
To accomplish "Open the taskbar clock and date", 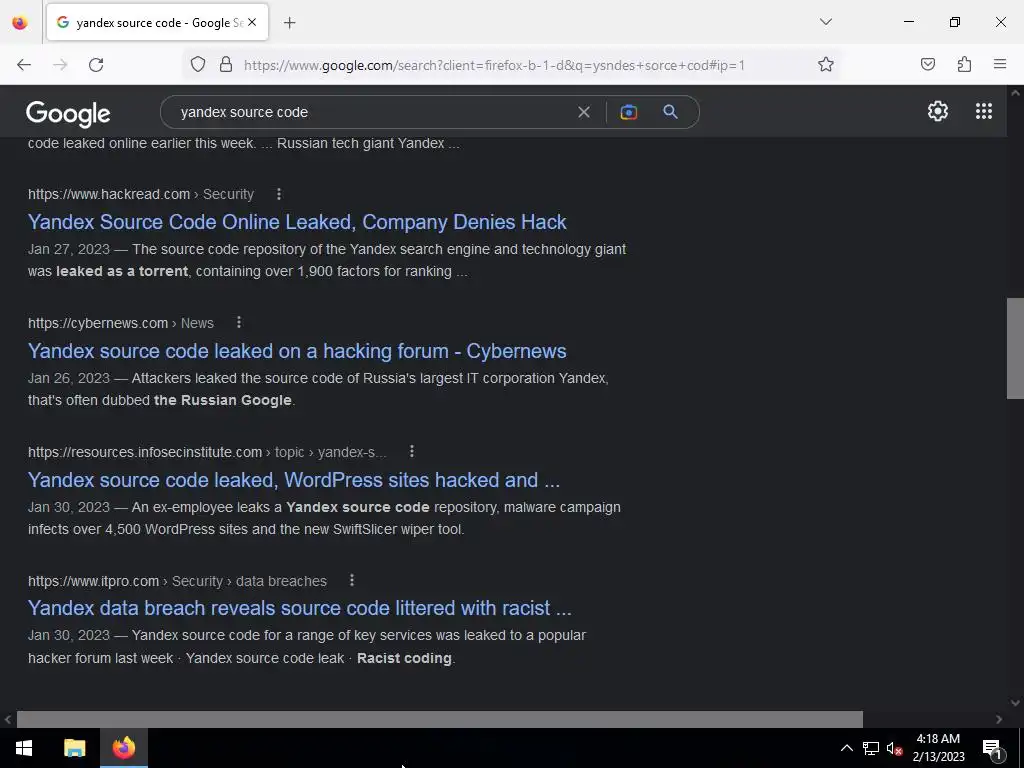I will [938, 748].
